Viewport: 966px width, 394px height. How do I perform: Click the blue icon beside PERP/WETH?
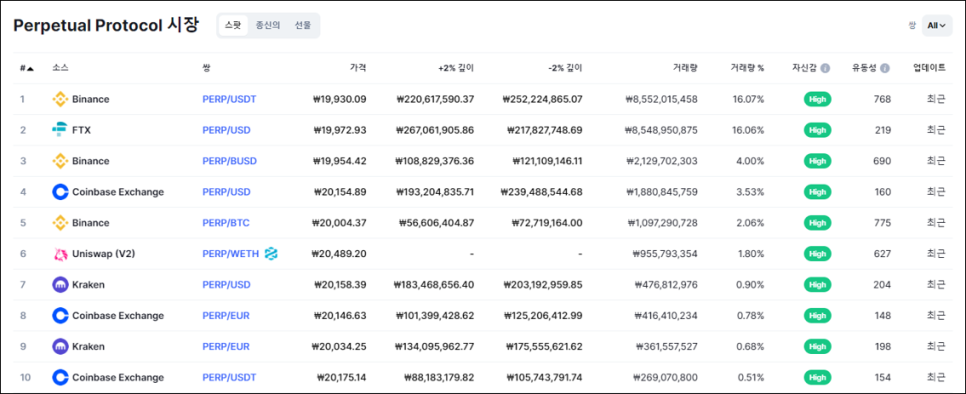point(271,254)
